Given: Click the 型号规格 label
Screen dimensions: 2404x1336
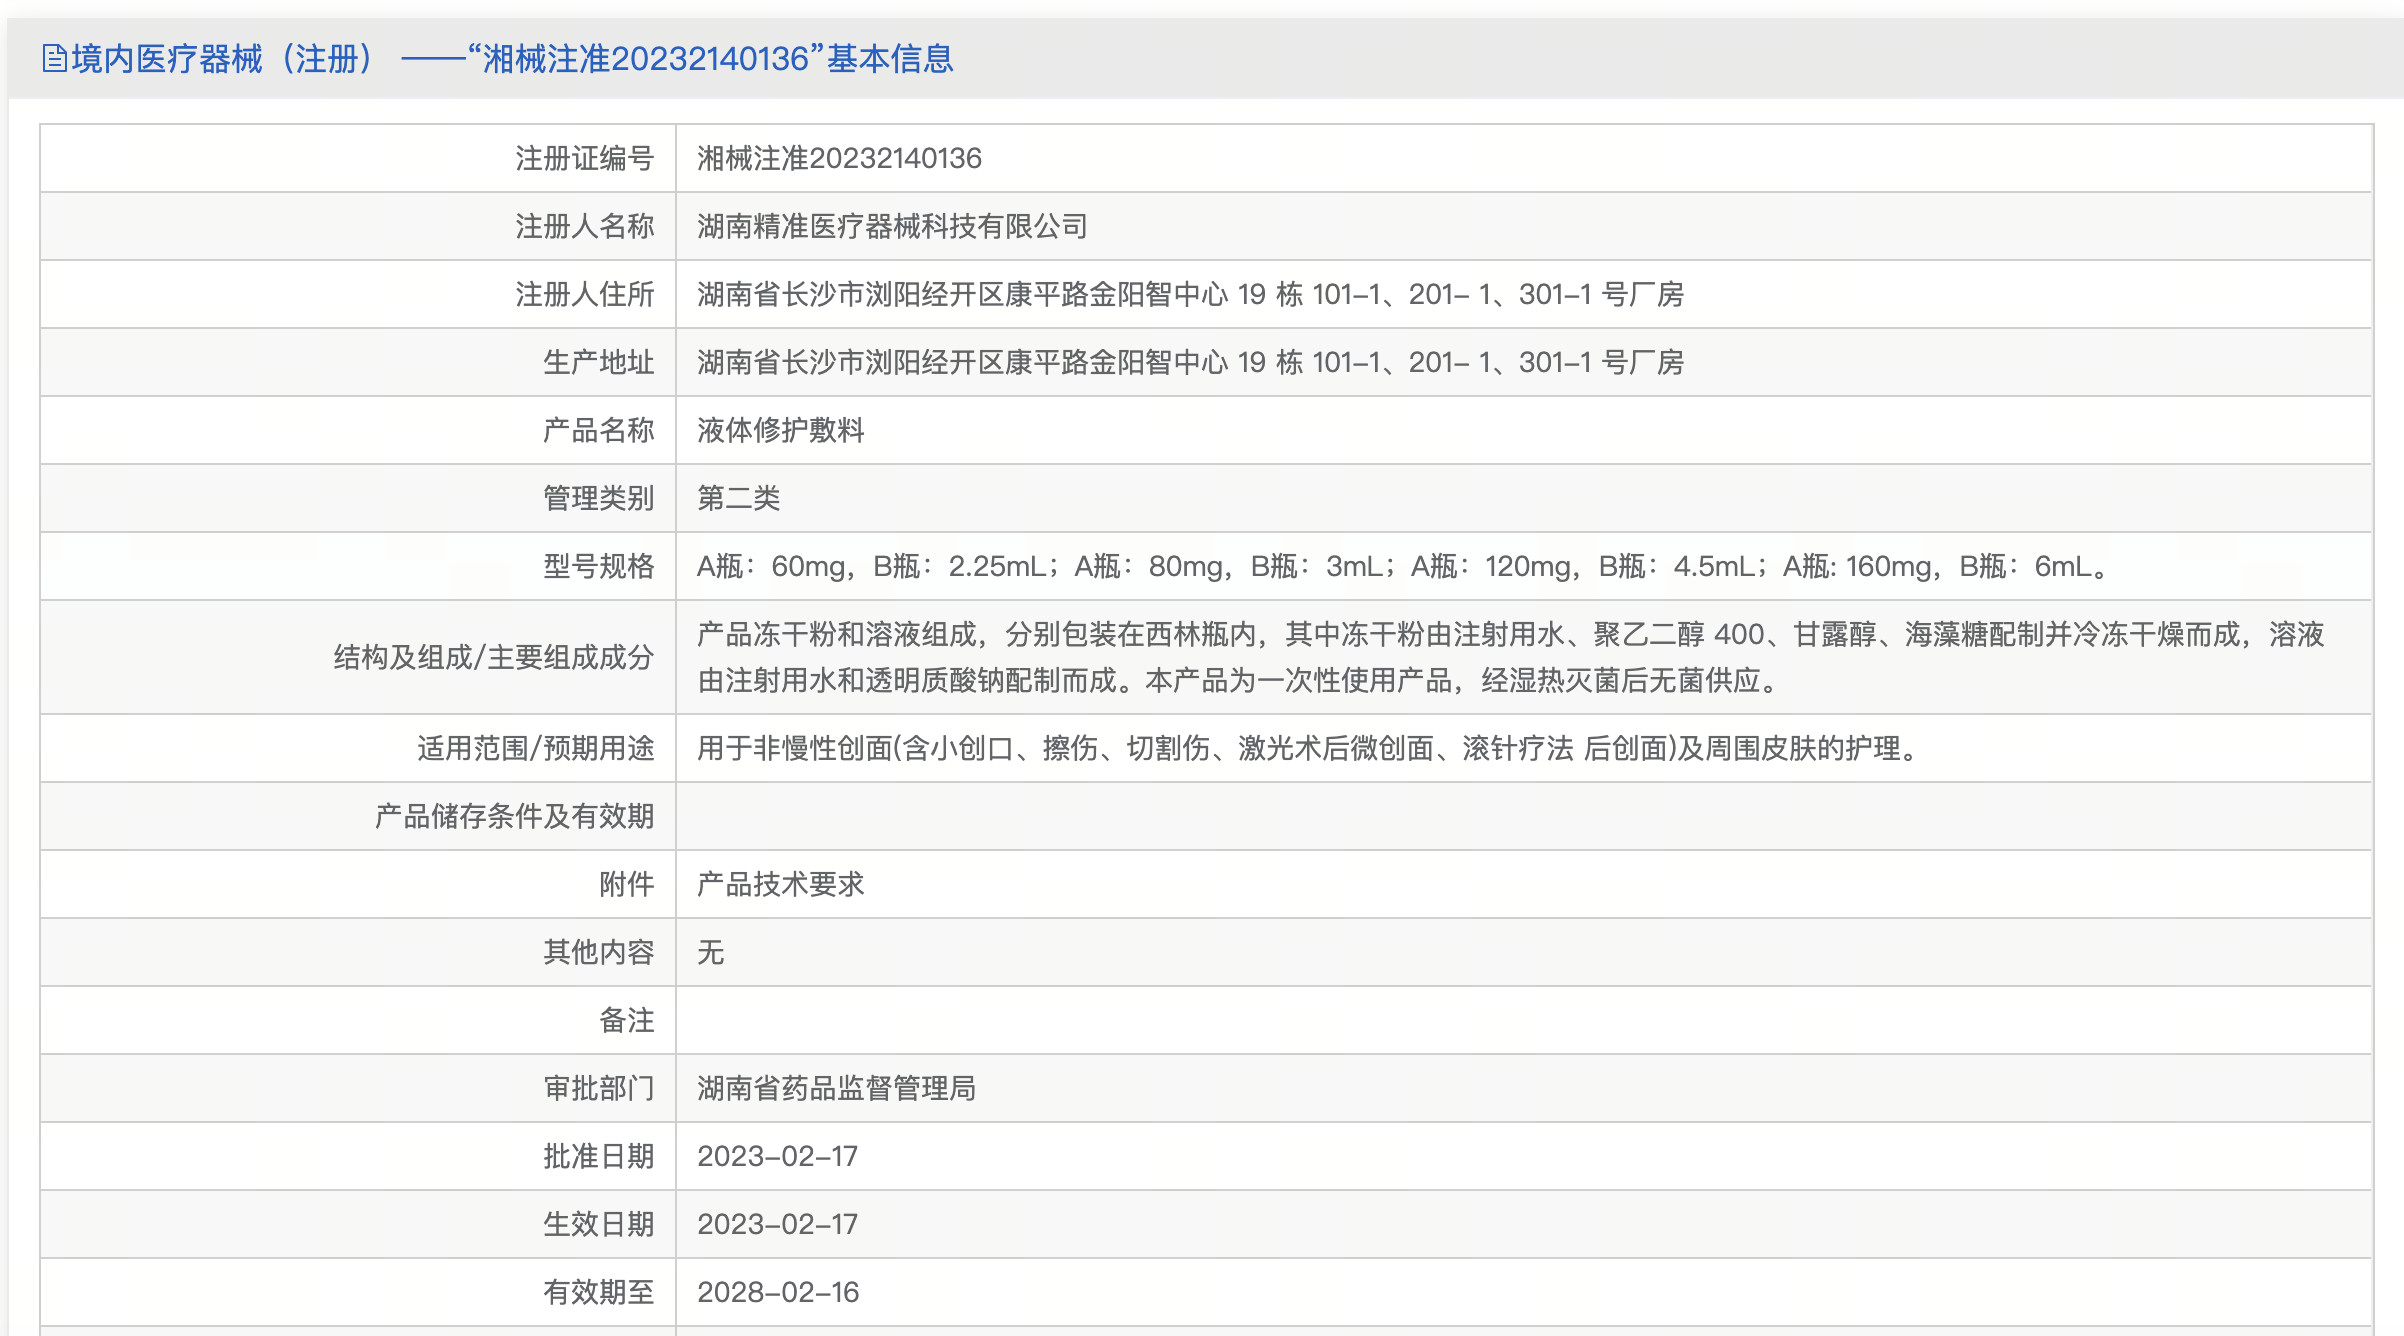Looking at the screenshot, I should [x=598, y=566].
